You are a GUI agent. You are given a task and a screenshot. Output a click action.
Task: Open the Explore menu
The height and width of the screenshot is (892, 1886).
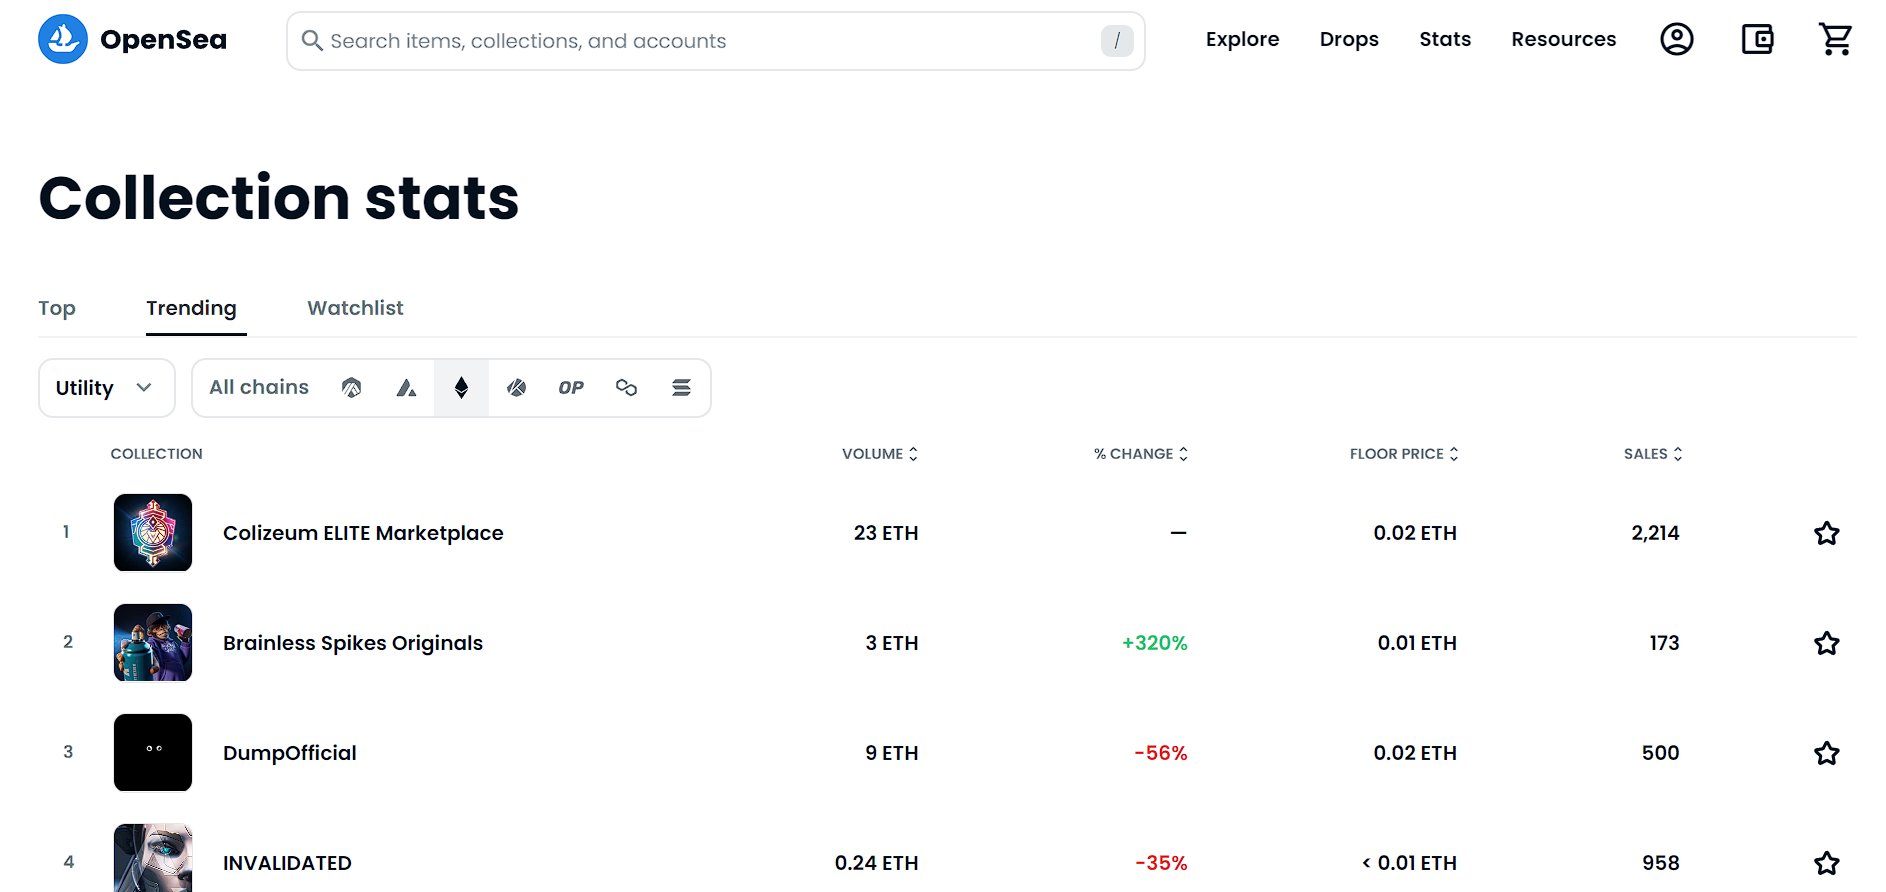click(1242, 39)
